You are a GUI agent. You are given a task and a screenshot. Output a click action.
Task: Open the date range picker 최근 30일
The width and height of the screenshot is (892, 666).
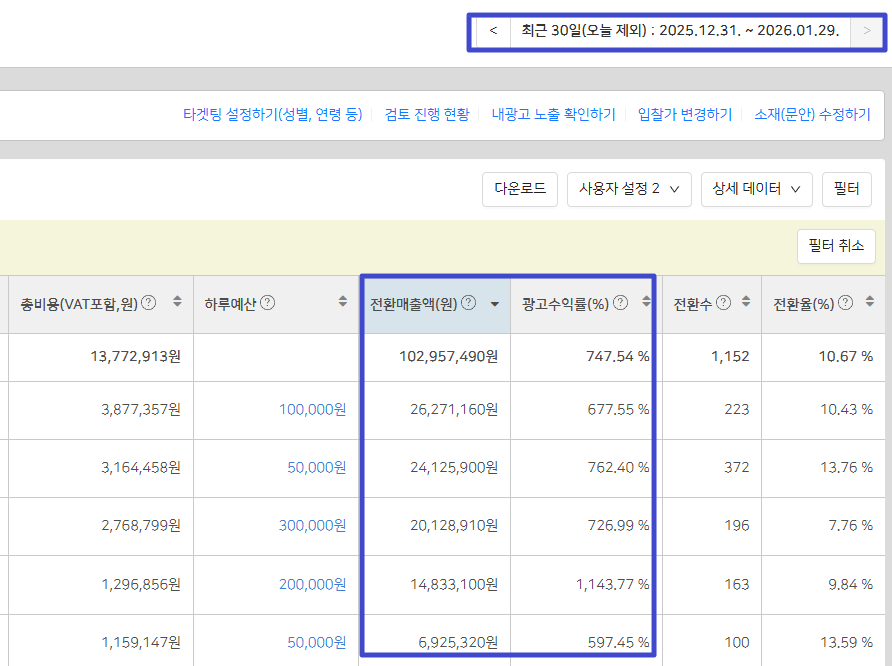[x=680, y=31]
